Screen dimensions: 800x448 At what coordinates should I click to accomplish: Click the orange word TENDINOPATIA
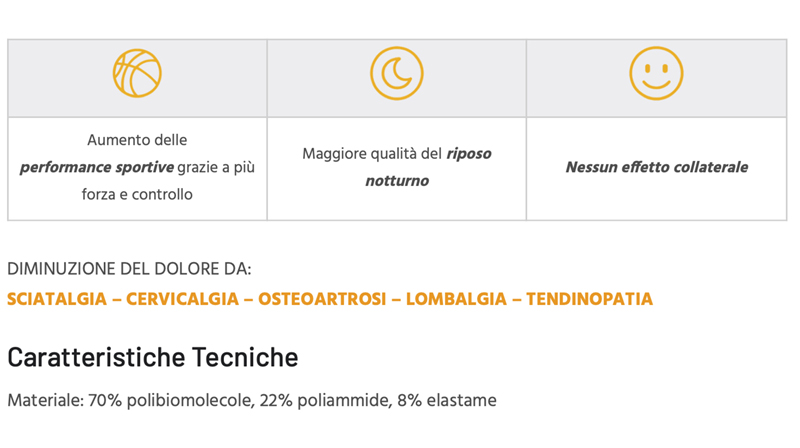point(589,299)
